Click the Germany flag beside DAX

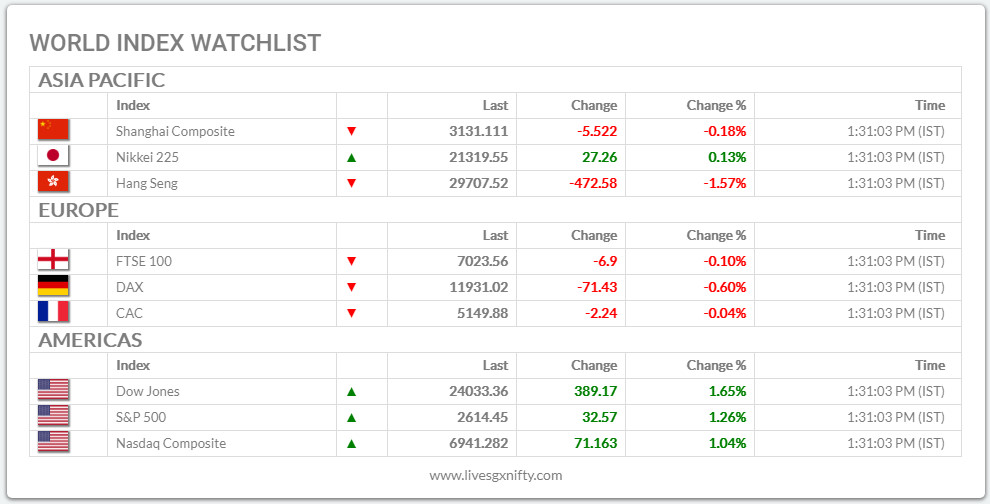53,285
